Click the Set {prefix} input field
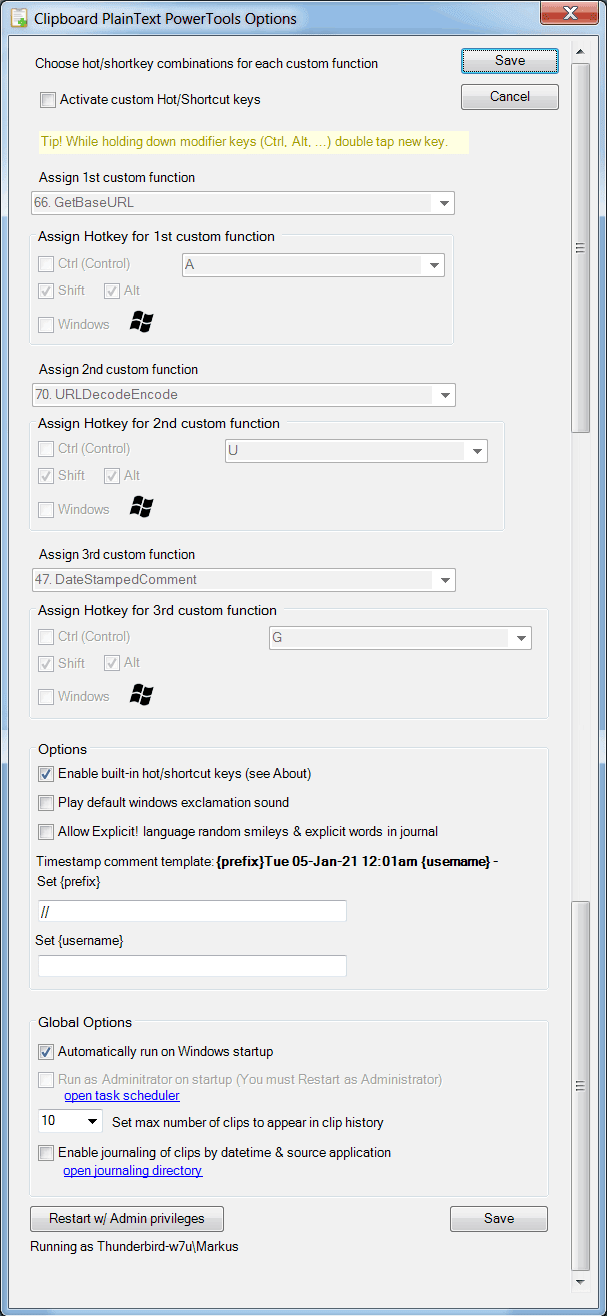The image size is (607, 1316). pos(192,911)
